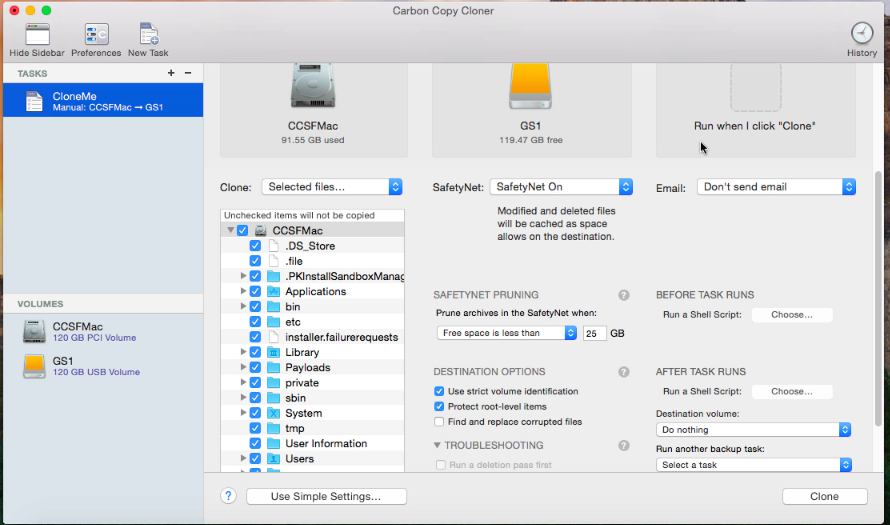Image resolution: width=890 pixels, height=525 pixels.
Task: Expand the private folder
Action: coord(243,383)
